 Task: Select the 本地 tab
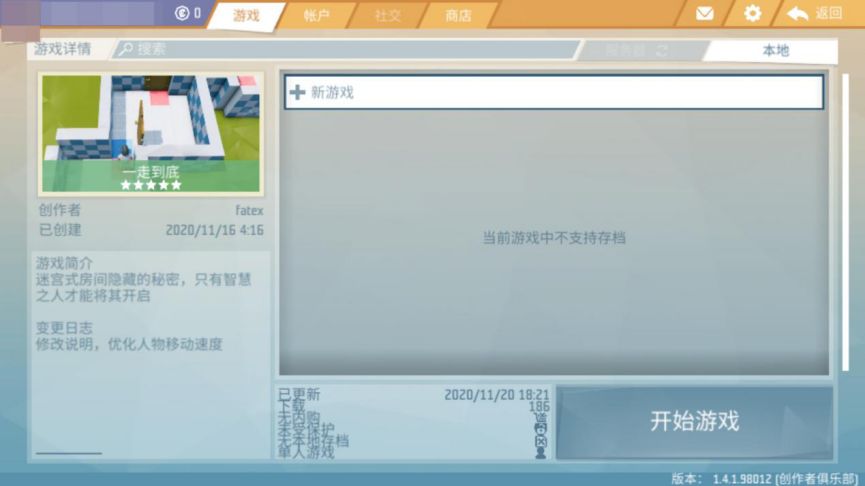[771, 51]
